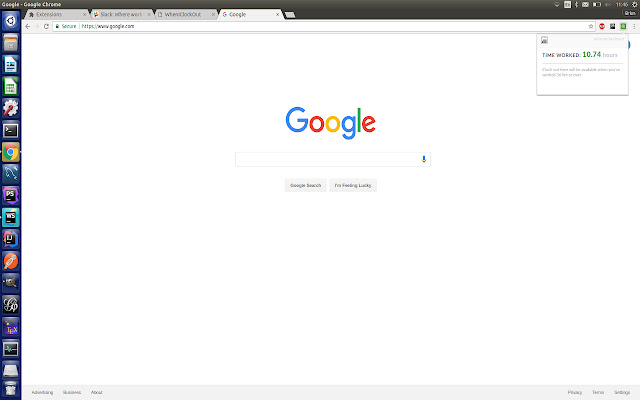Open the Trash in the dock
This screenshot has height=400, width=640.
coord(11,390)
